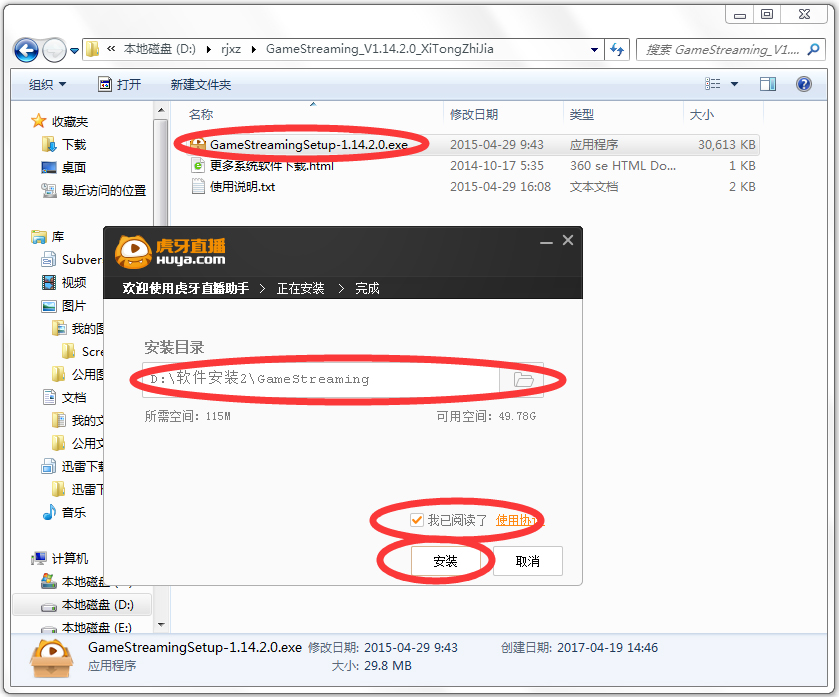Open Explorer help icon
The image size is (839, 697).
coord(804,84)
